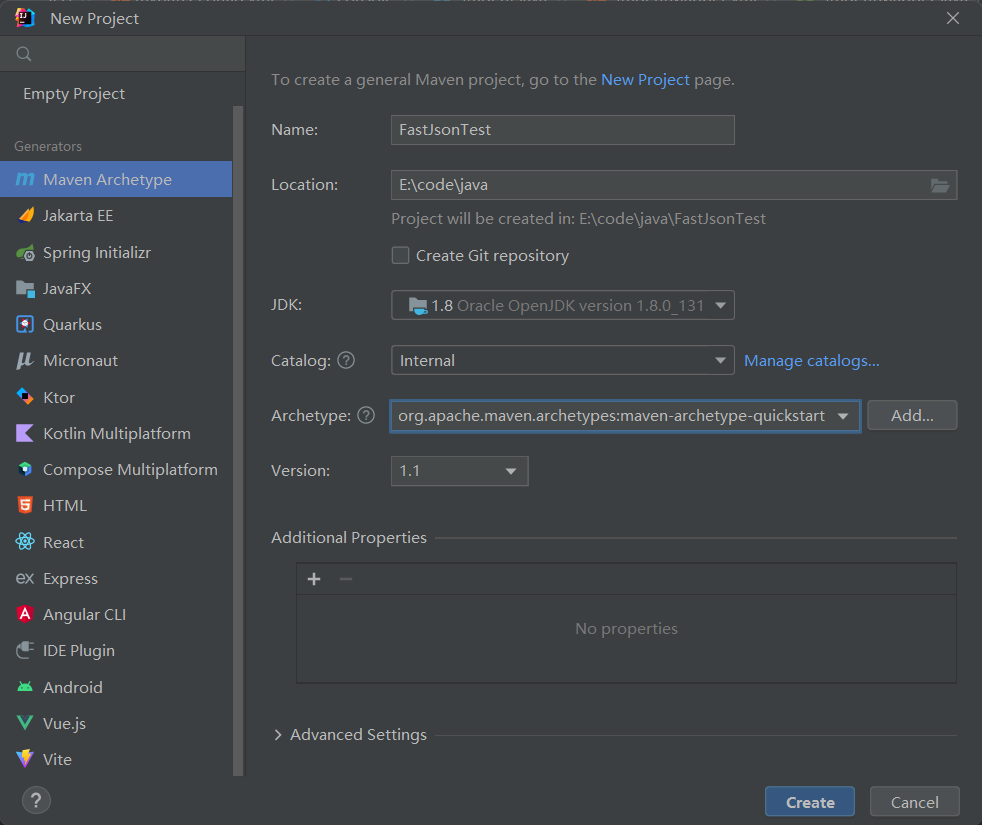Click the generators list scrollbar
This screenshot has width=982, height=825.
(x=238, y=440)
